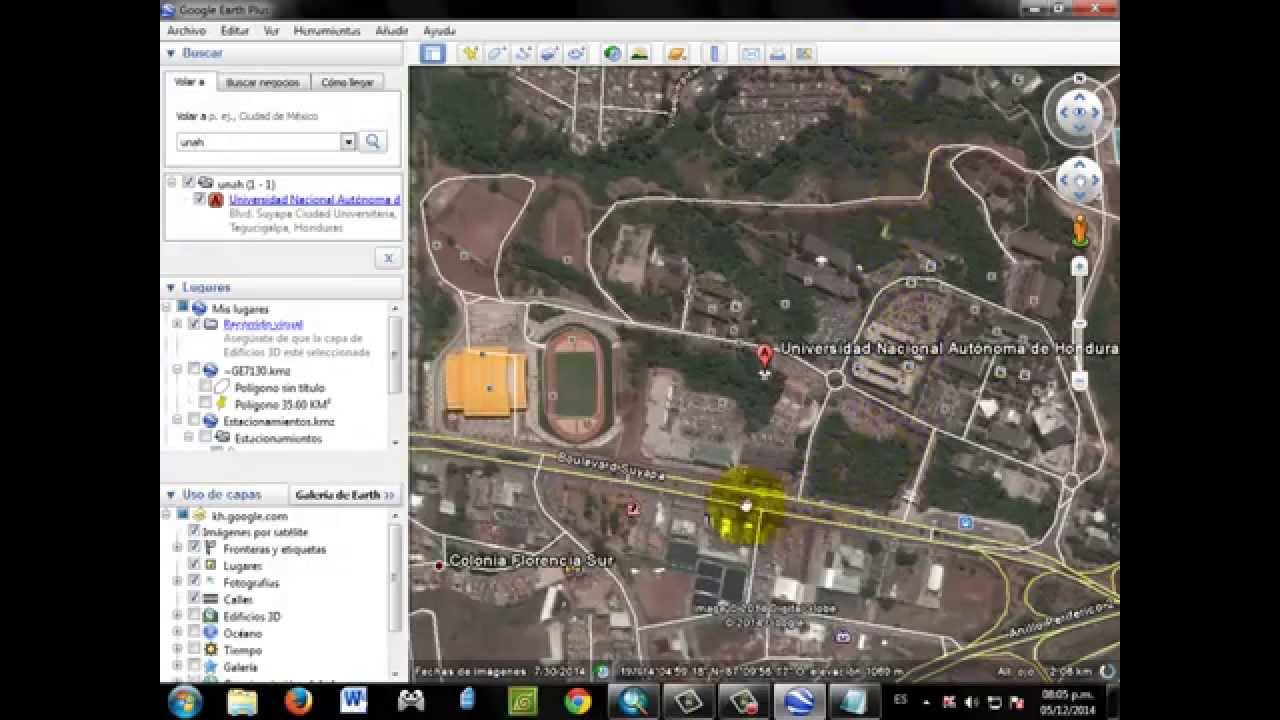Check the Estacionamientos.kmz checkbox
Viewport: 1280px width, 720px height.
coord(194,421)
